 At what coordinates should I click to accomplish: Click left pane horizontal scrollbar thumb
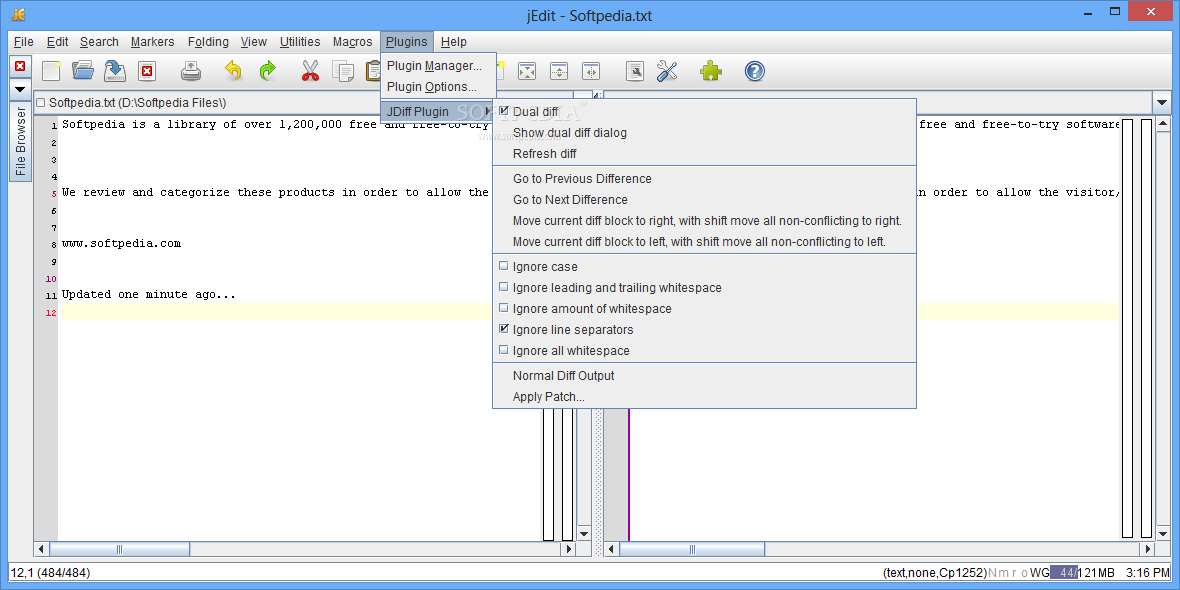point(120,549)
